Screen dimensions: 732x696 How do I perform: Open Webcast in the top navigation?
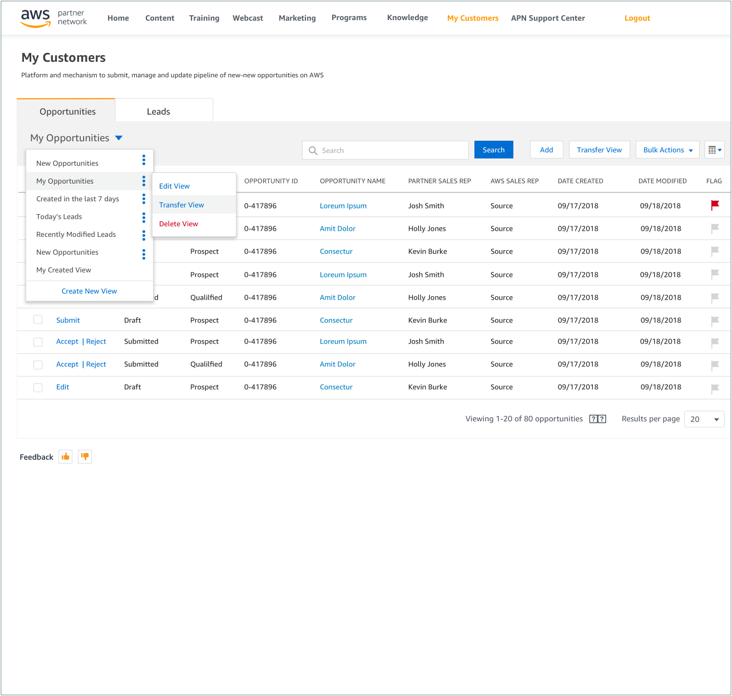point(247,18)
